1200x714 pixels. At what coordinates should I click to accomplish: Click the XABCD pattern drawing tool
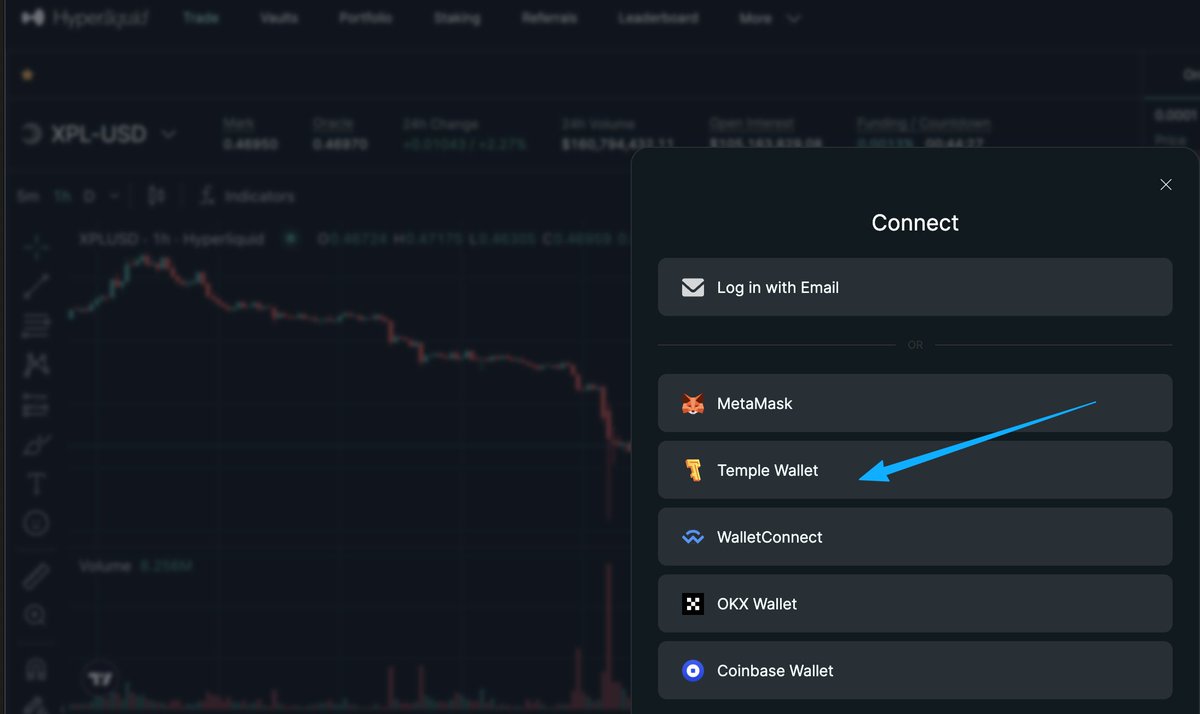[x=35, y=365]
